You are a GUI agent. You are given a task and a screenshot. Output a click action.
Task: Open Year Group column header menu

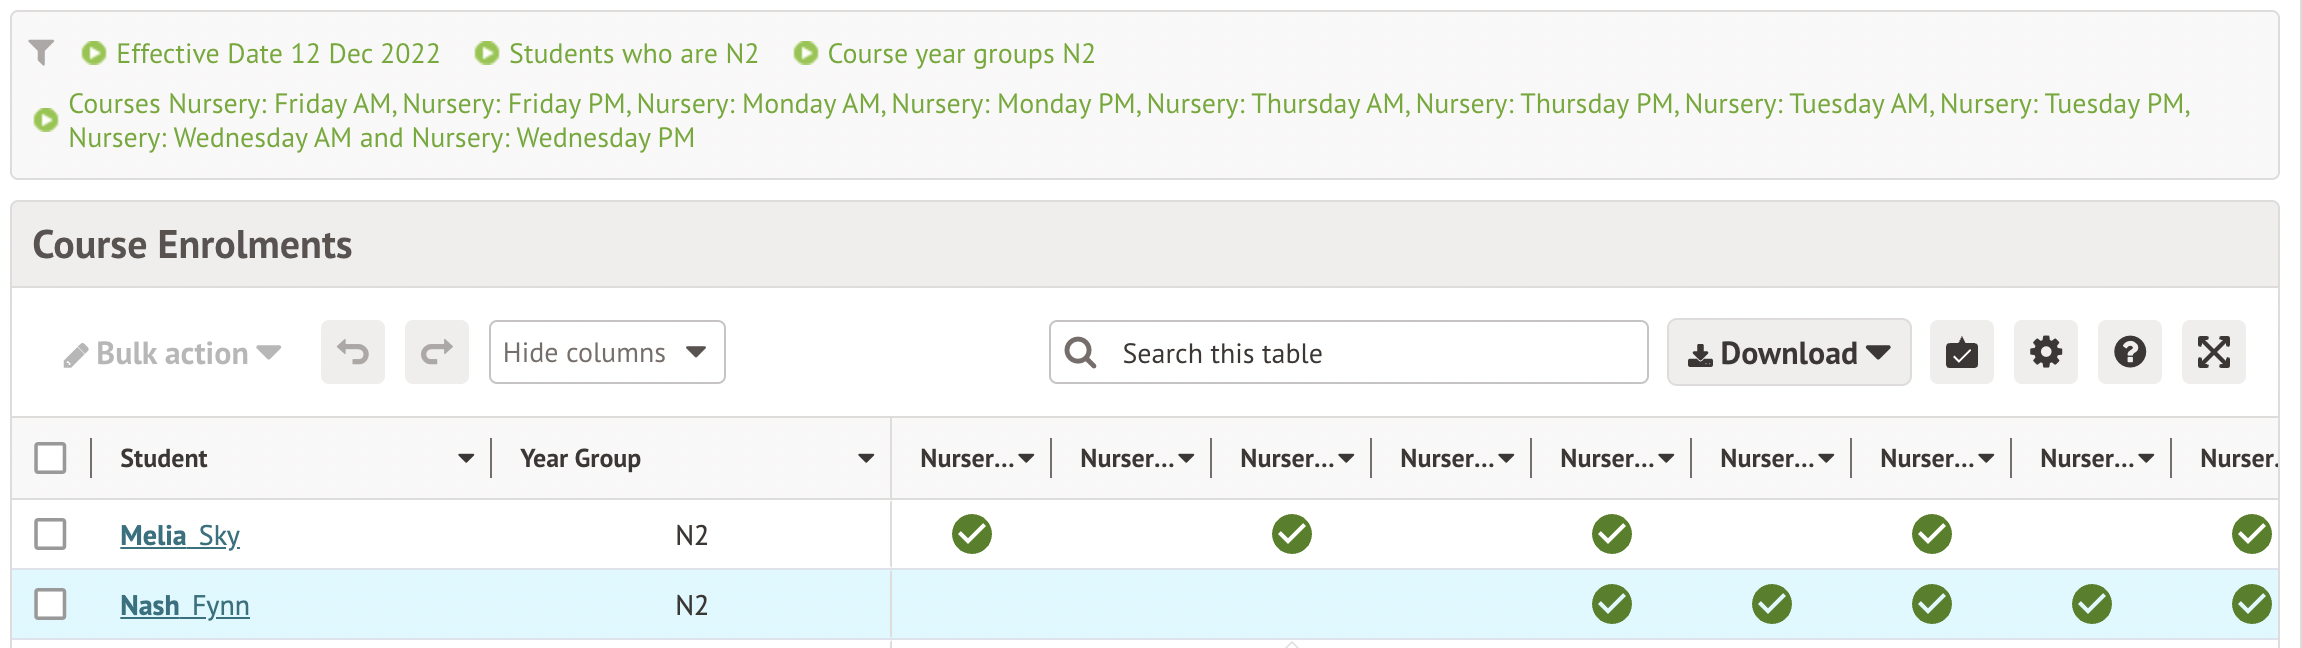(865, 458)
